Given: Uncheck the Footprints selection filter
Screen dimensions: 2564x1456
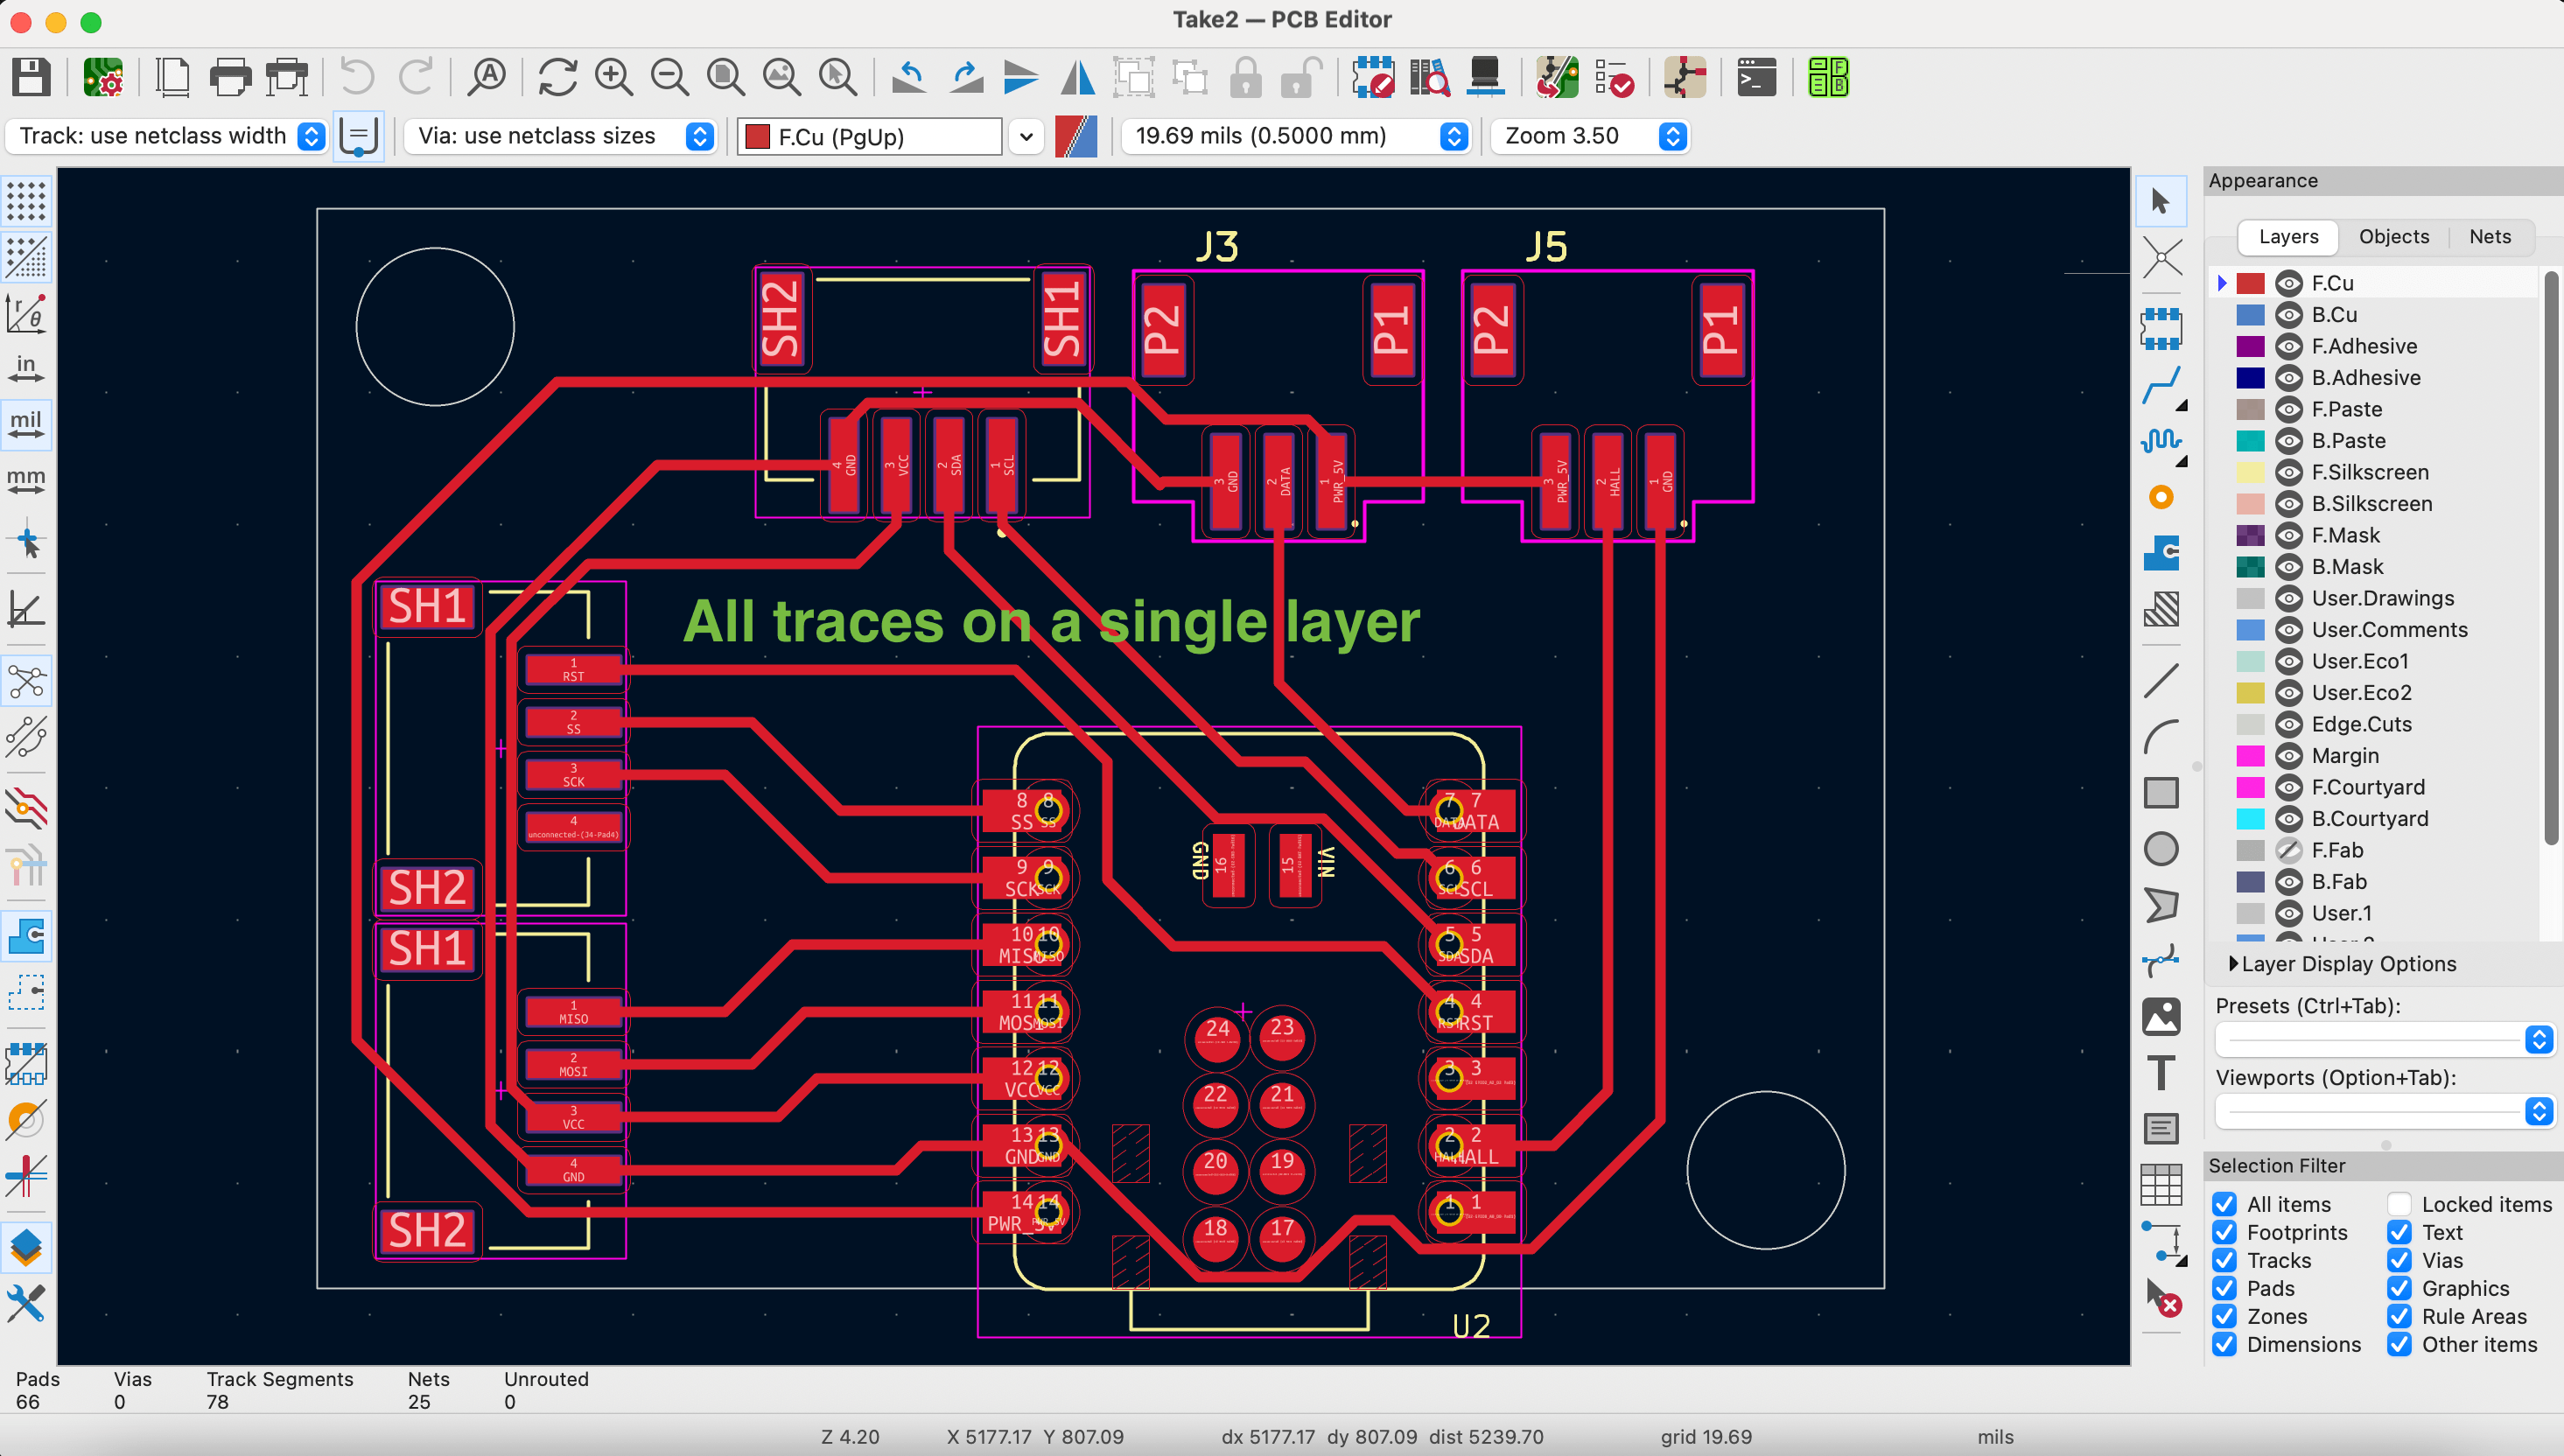Looking at the screenshot, I should coord(2224,1232).
